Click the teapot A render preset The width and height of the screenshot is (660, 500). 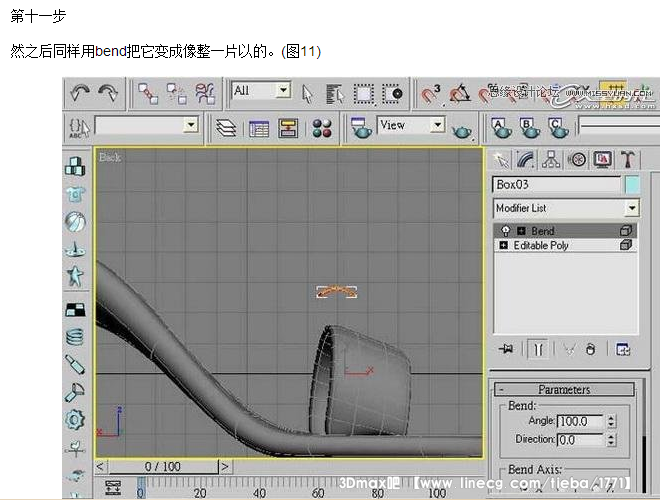(501, 128)
